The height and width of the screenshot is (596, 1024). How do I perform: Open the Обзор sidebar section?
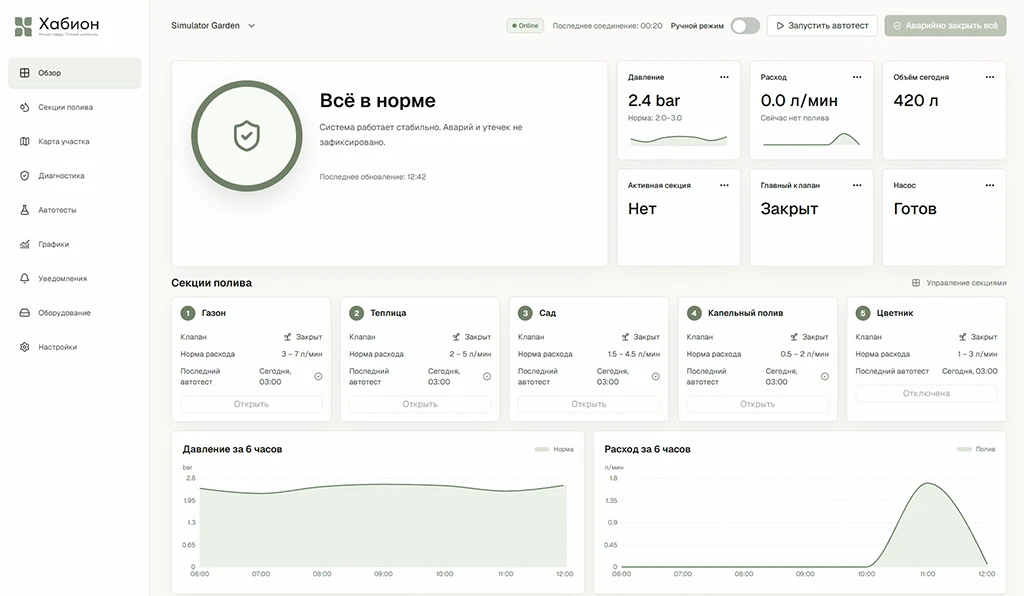(74, 73)
